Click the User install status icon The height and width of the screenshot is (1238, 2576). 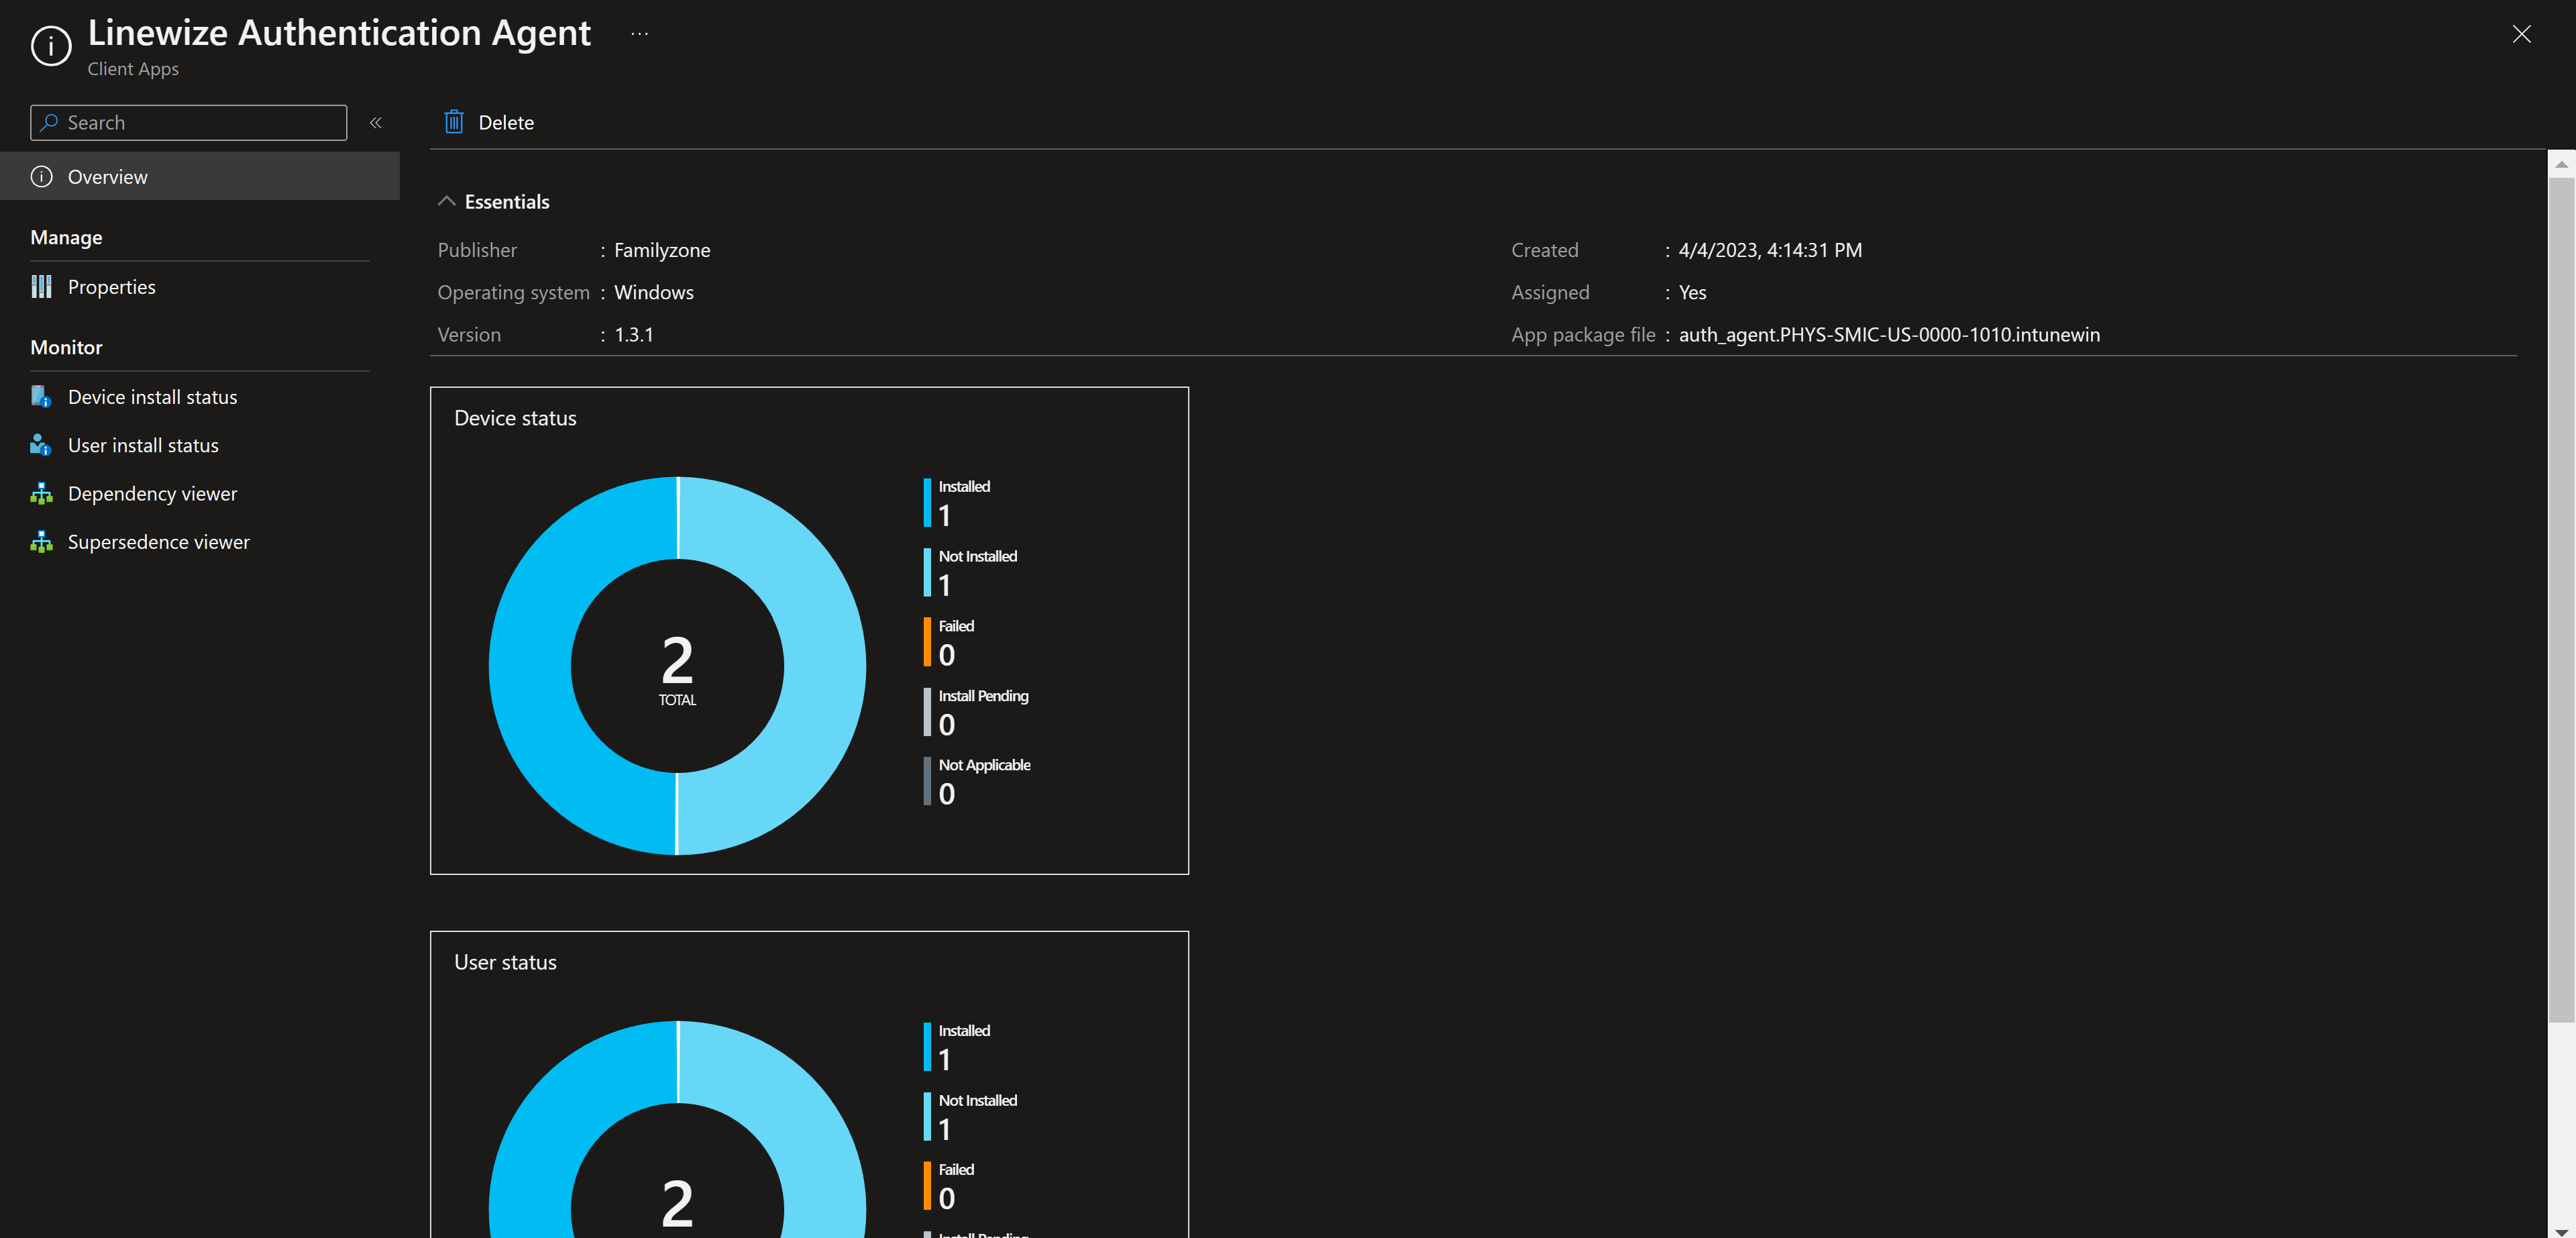(x=41, y=445)
